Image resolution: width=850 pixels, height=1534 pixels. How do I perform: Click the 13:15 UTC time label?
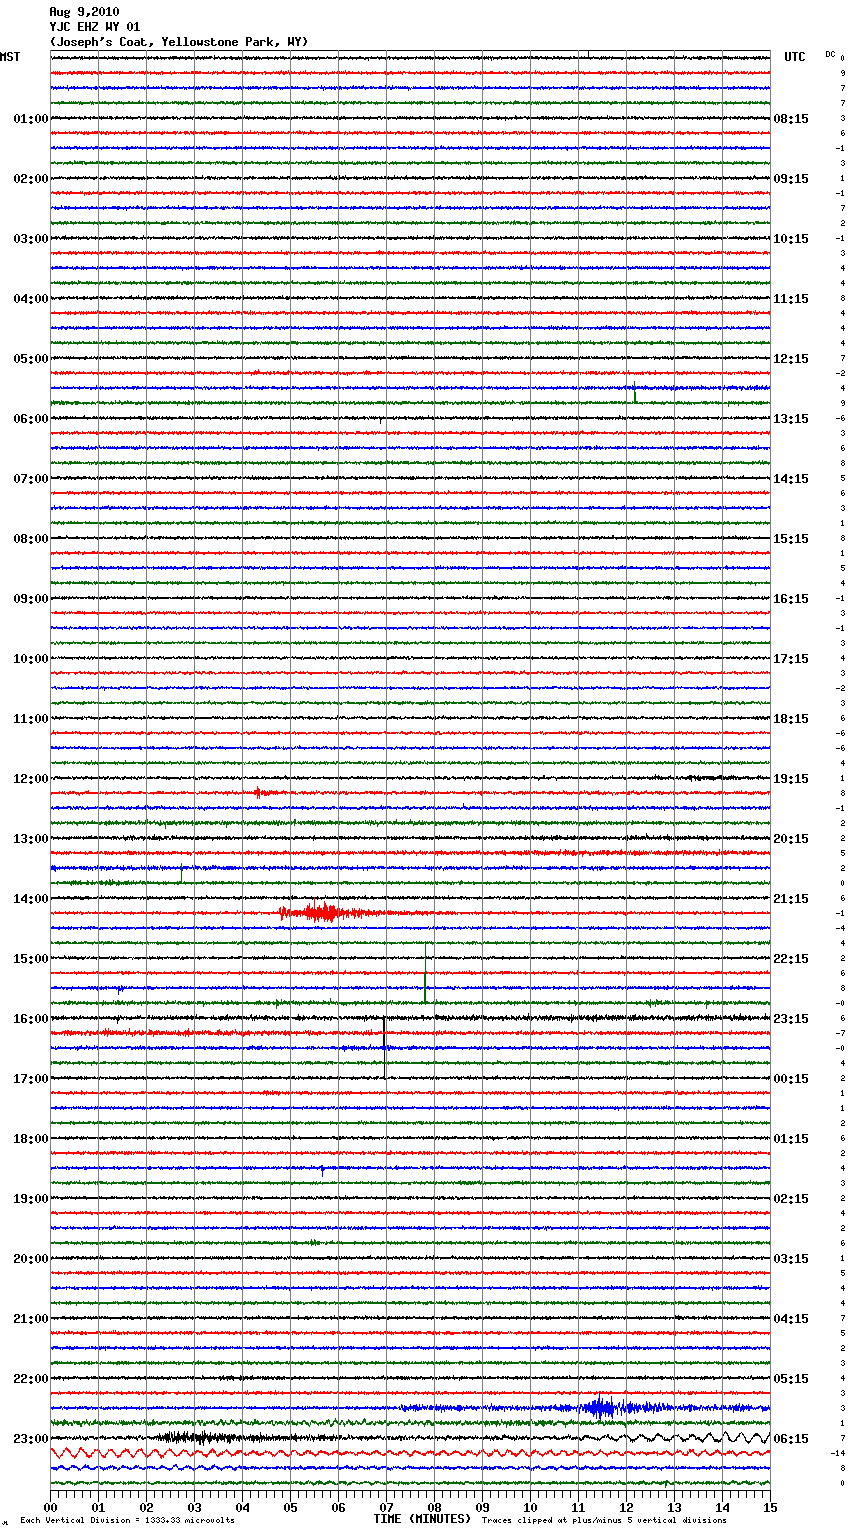point(791,419)
